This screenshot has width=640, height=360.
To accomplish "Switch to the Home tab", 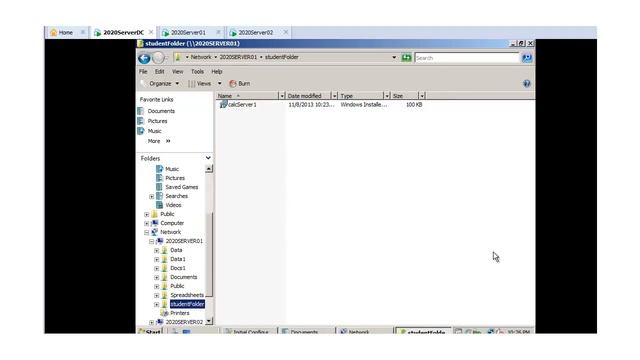I will point(65,32).
